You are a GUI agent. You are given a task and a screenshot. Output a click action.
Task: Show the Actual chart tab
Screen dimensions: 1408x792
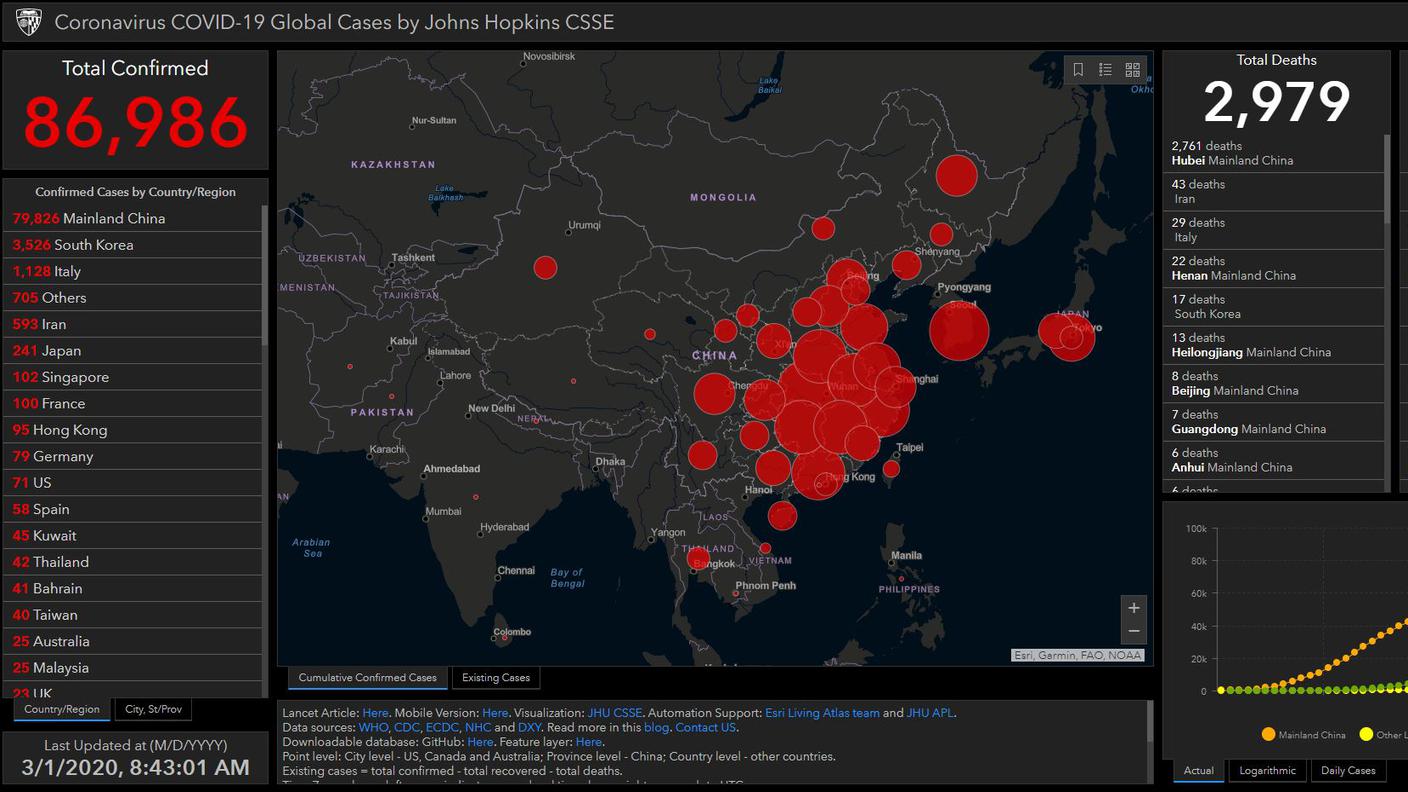1199,770
